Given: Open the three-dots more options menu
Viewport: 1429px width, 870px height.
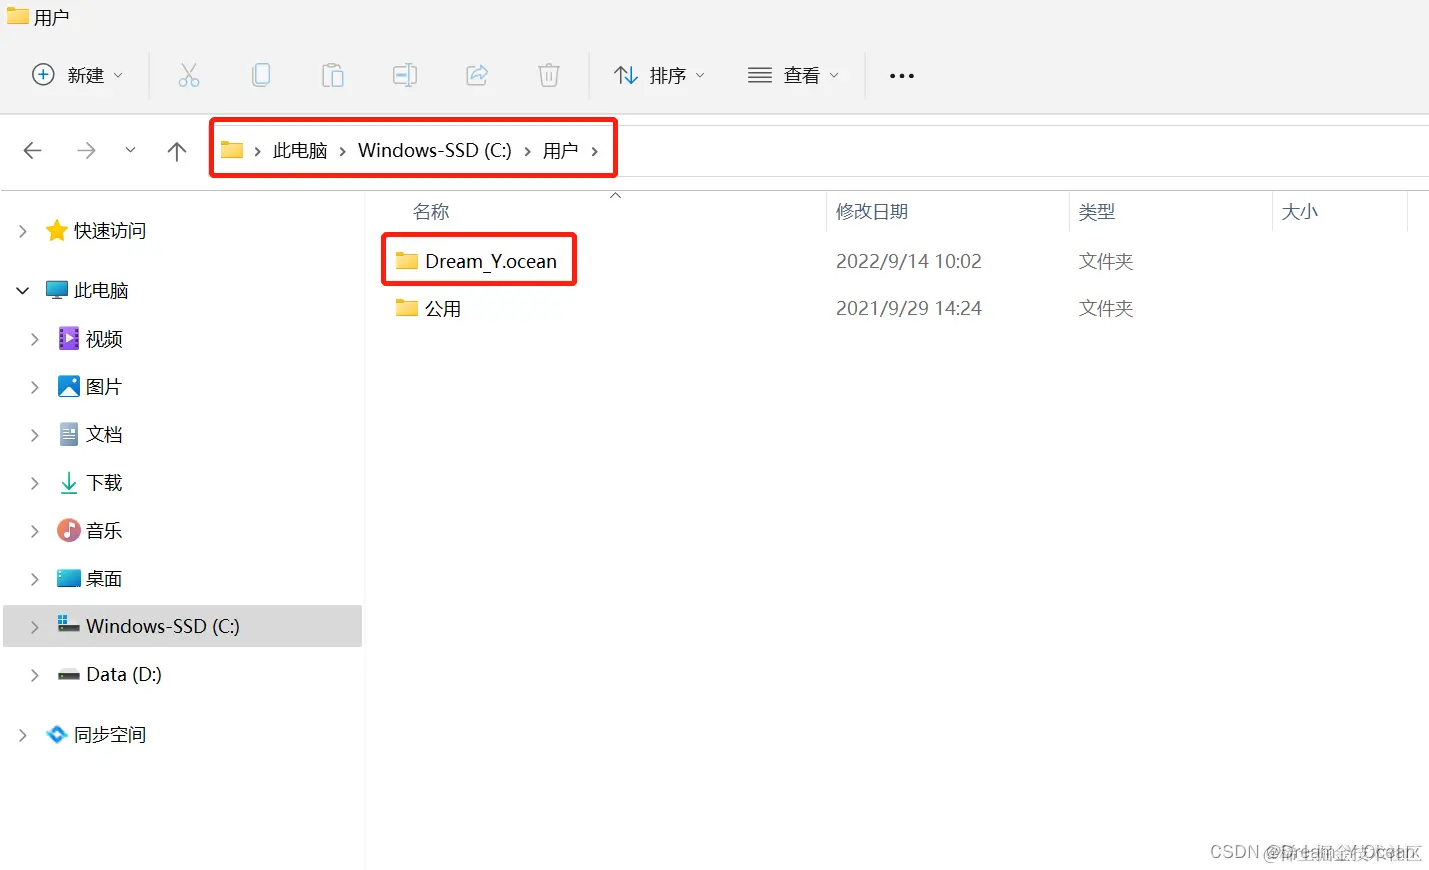Looking at the screenshot, I should click(x=902, y=76).
